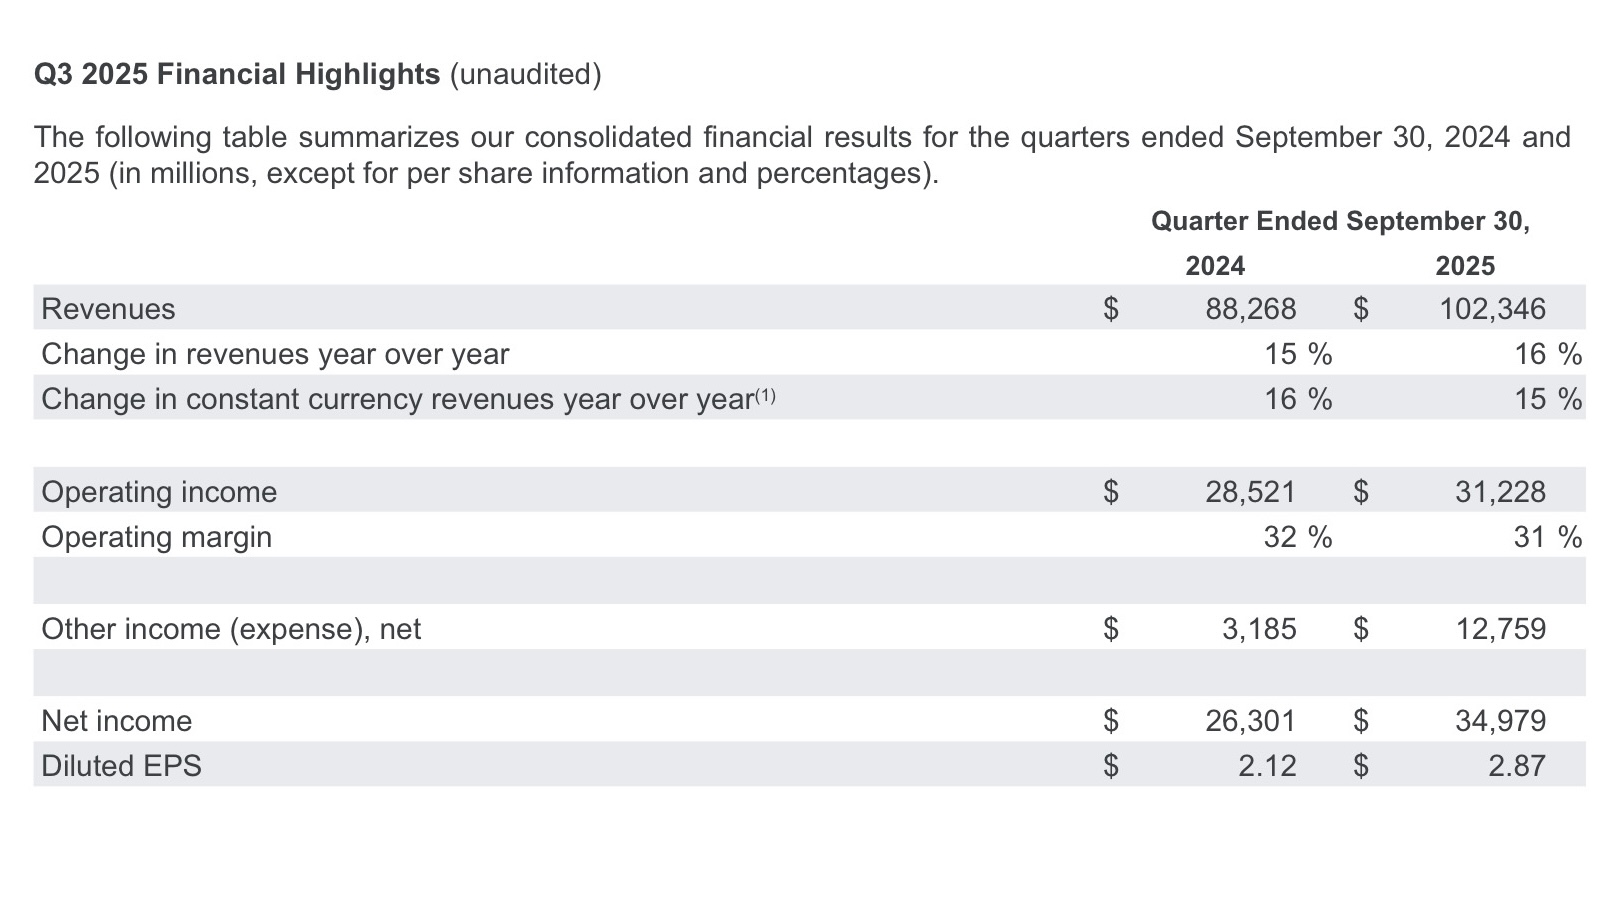This screenshot has height=905, width=1609.
Task: Select the Net income row label
Action: click(x=116, y=721)
